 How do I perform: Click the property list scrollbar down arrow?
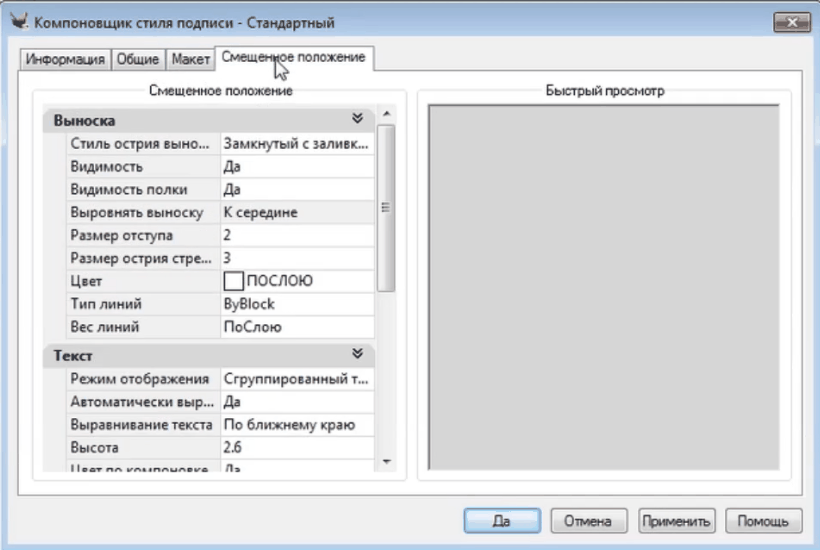coord(386,461)
